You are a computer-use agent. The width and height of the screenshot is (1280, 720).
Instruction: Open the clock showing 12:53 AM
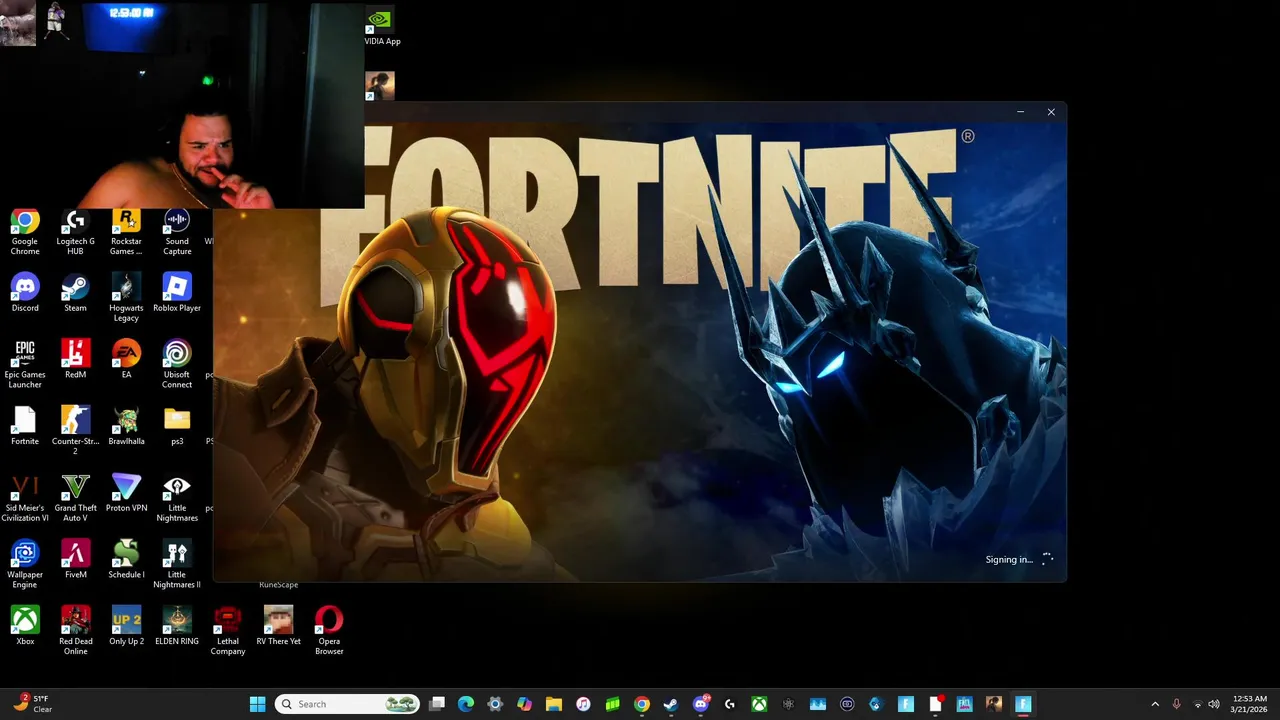click(1250, 704)
